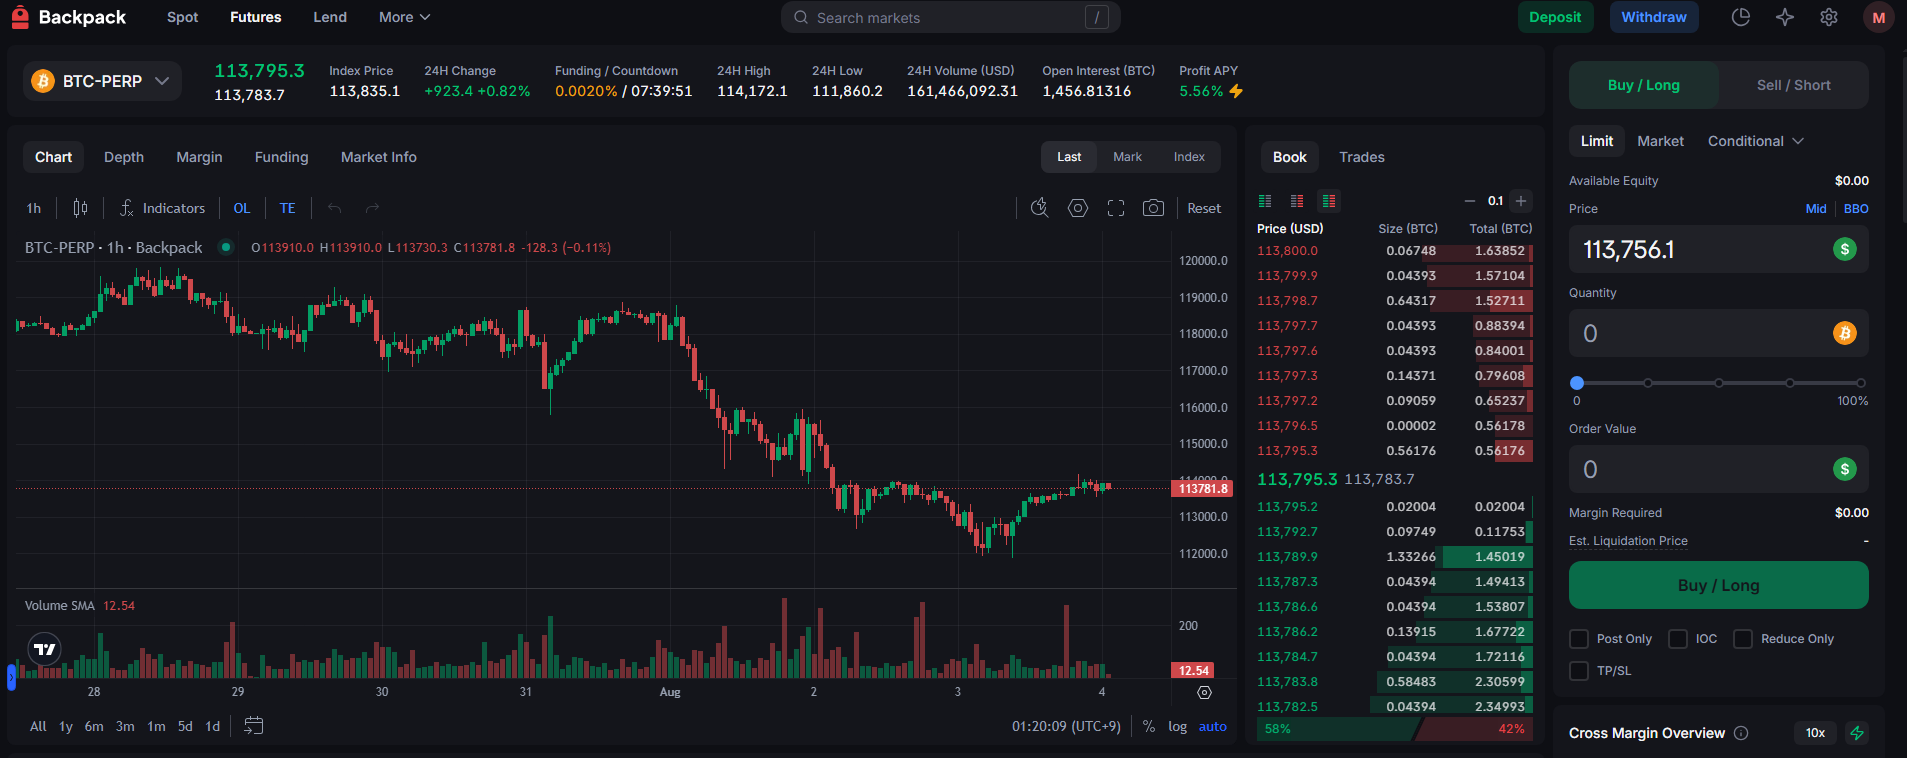Open chart scale settings gear
This screenshot has width=1907, height=758.
pos(1204,692)
